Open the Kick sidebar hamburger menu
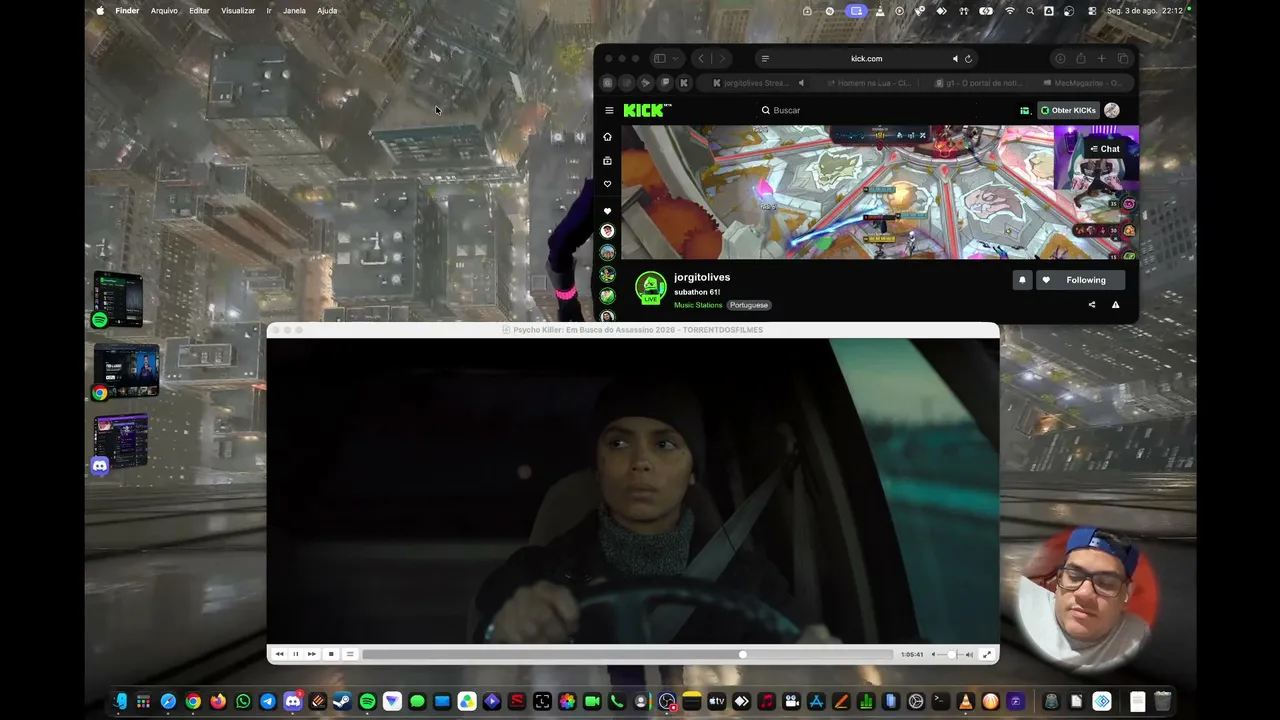This screenshot has height=720, width=1280. (609, 110)
